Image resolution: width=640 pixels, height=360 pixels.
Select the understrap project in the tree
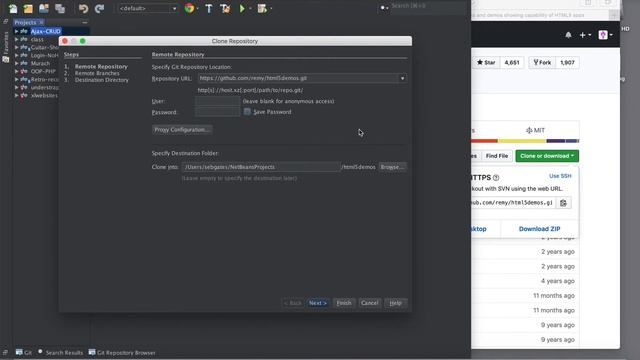click(45, 87)
